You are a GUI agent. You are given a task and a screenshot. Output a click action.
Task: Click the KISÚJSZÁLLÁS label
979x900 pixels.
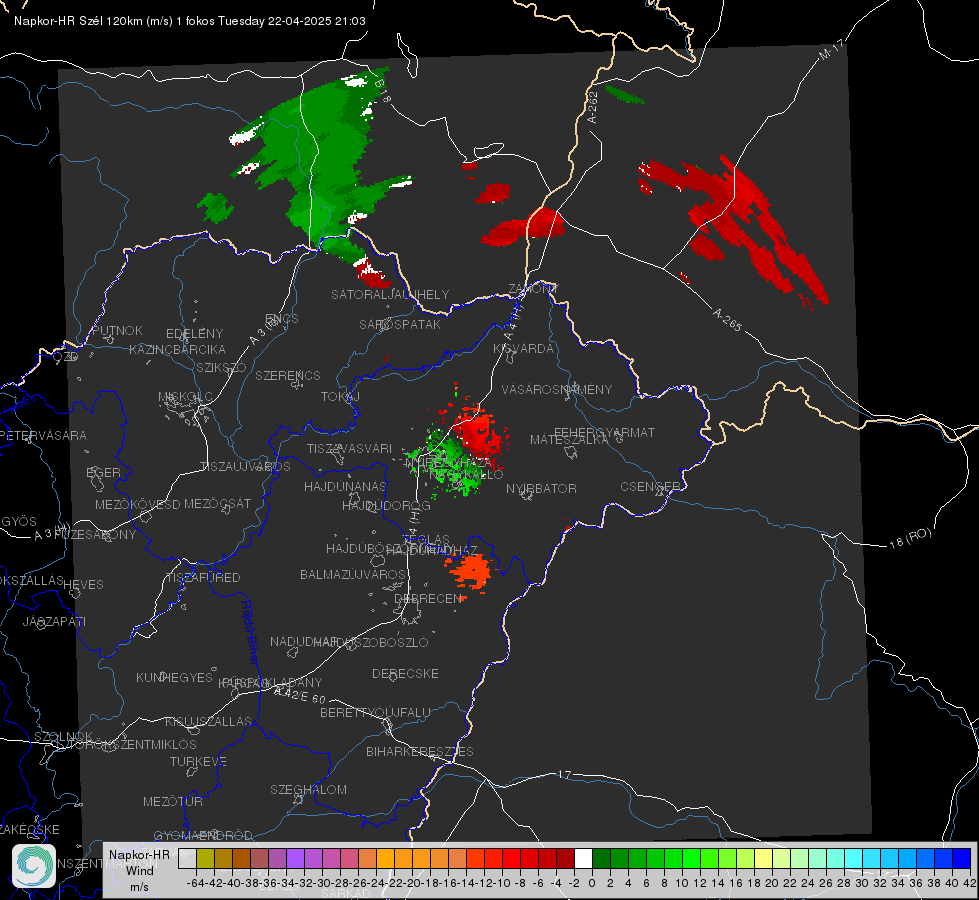click(x=209, y=721)
